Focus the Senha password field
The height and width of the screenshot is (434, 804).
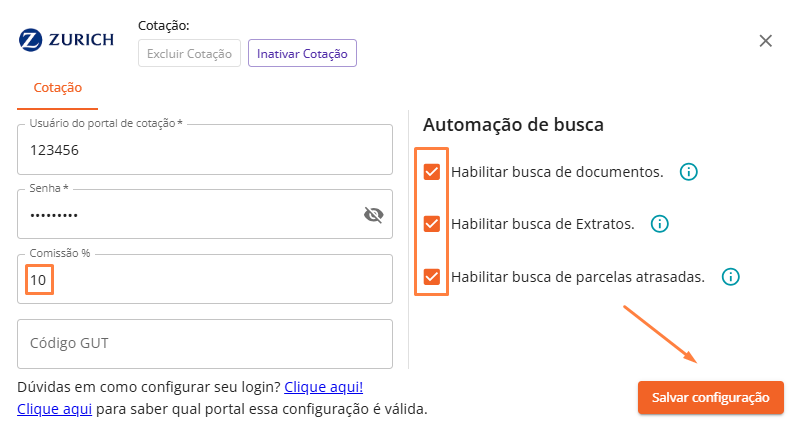(x=190, y=215)
